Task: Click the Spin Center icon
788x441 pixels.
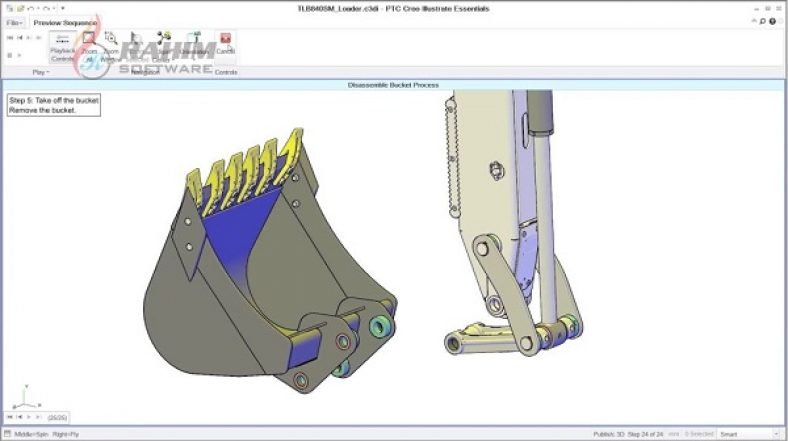Action: [x=163, y=38]
